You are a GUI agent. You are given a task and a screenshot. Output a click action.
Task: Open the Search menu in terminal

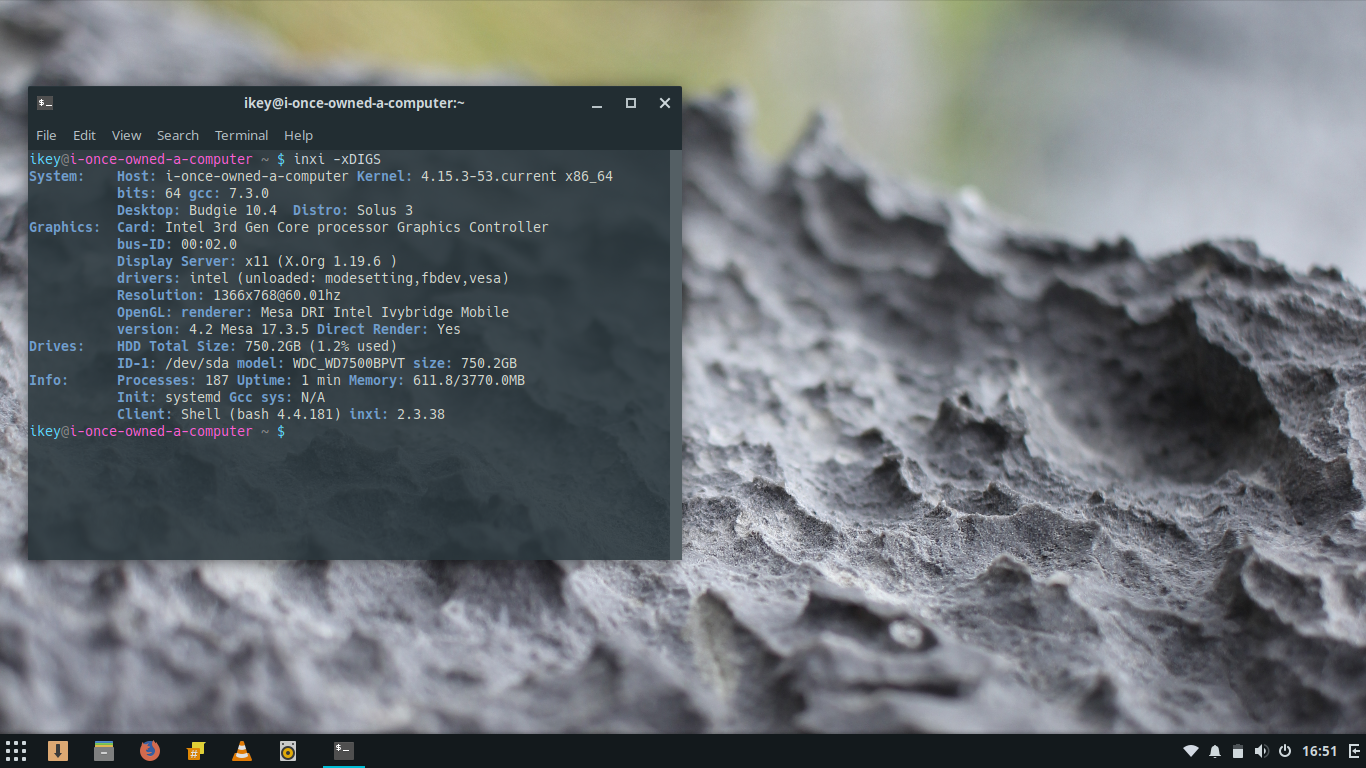tap(178, 135)
